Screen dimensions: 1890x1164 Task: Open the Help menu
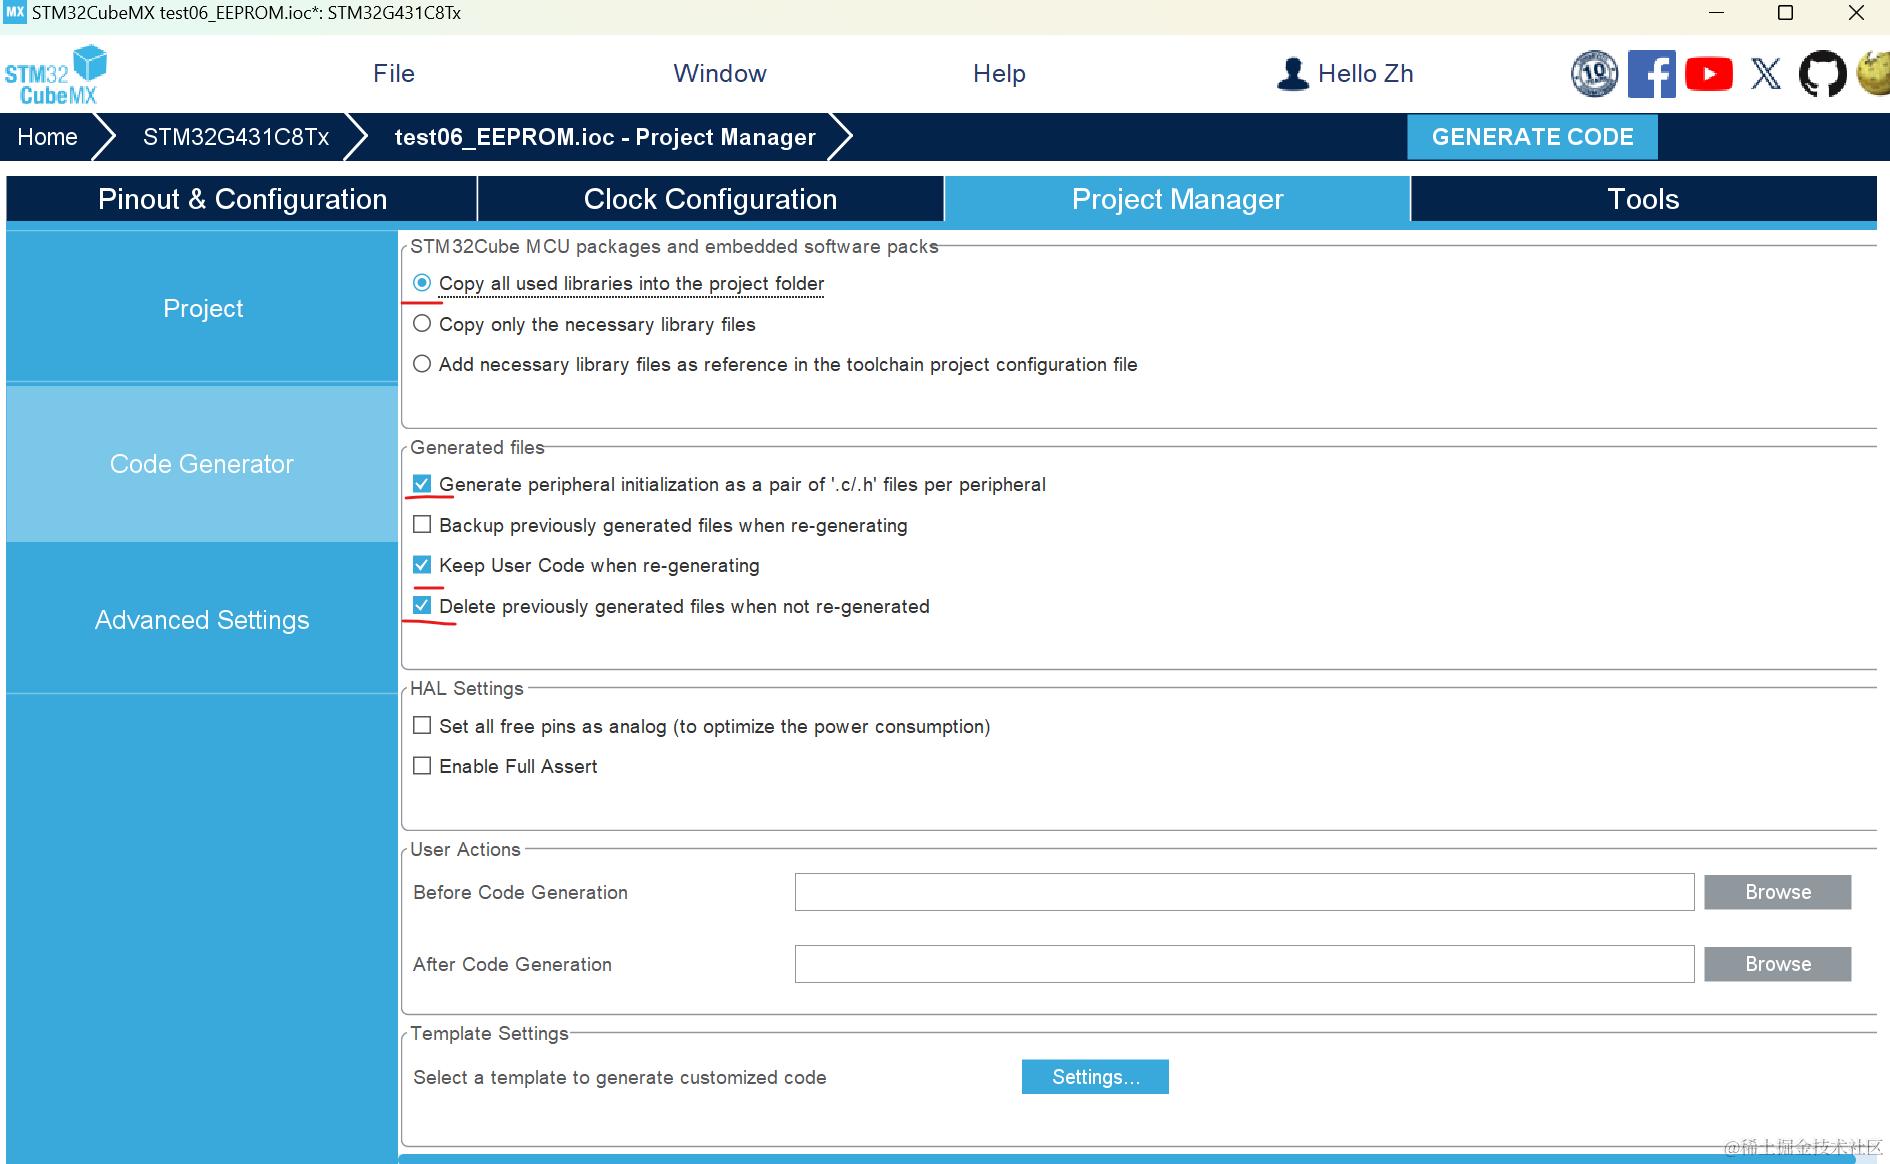pos(999,74)
